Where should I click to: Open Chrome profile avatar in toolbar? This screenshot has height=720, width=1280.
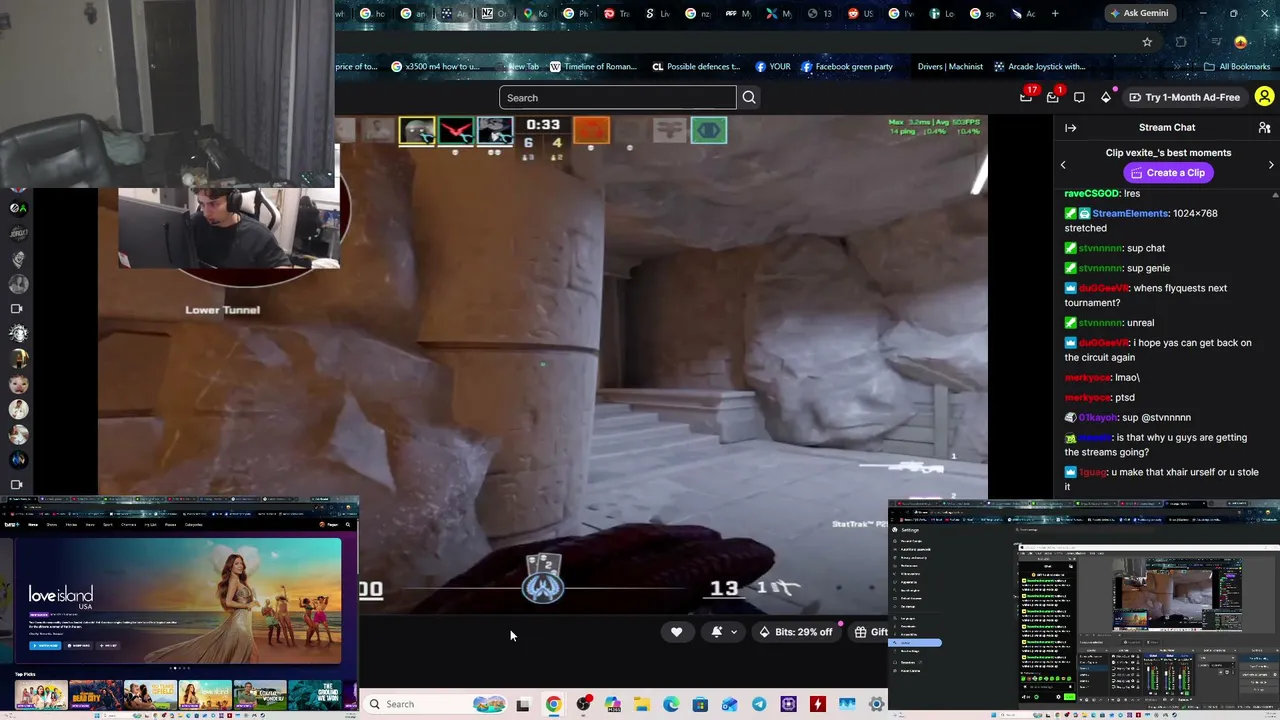(x=1241, y=42)
